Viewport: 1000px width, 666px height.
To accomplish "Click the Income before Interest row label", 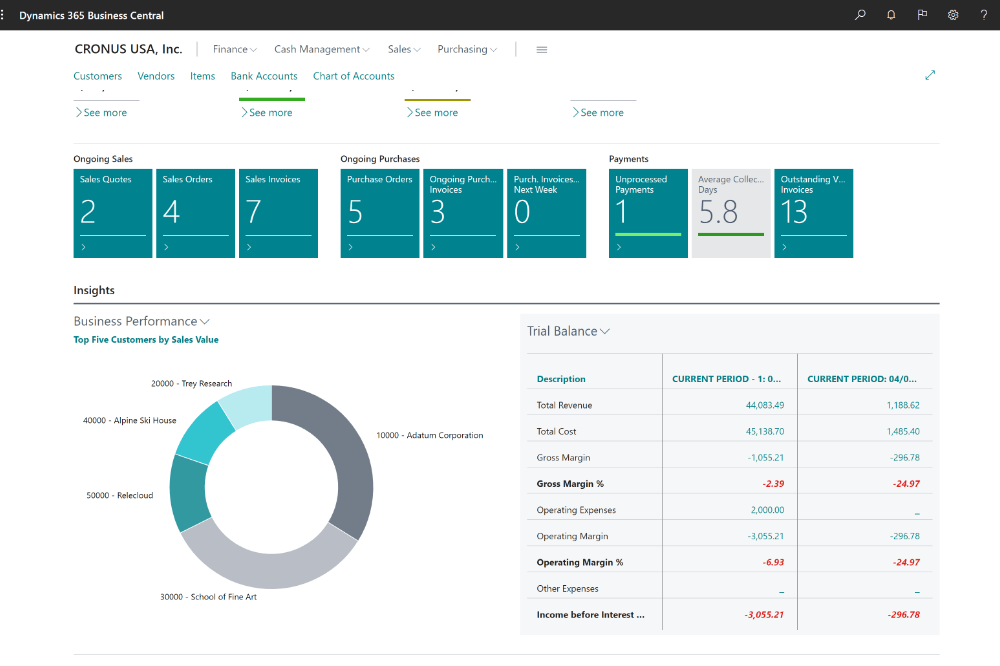I will point(591,614).
